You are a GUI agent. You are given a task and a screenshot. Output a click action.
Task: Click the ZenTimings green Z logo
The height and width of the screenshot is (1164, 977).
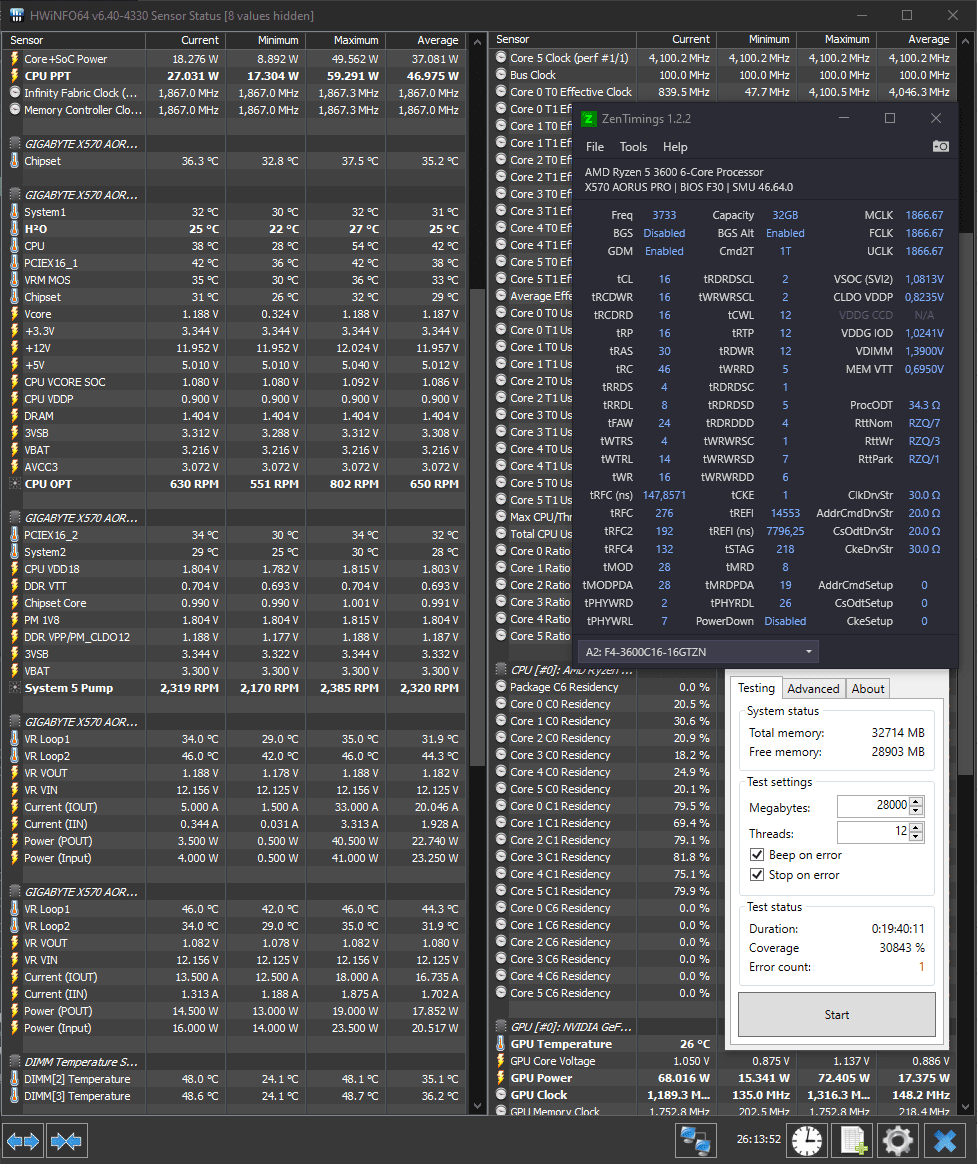589,119
